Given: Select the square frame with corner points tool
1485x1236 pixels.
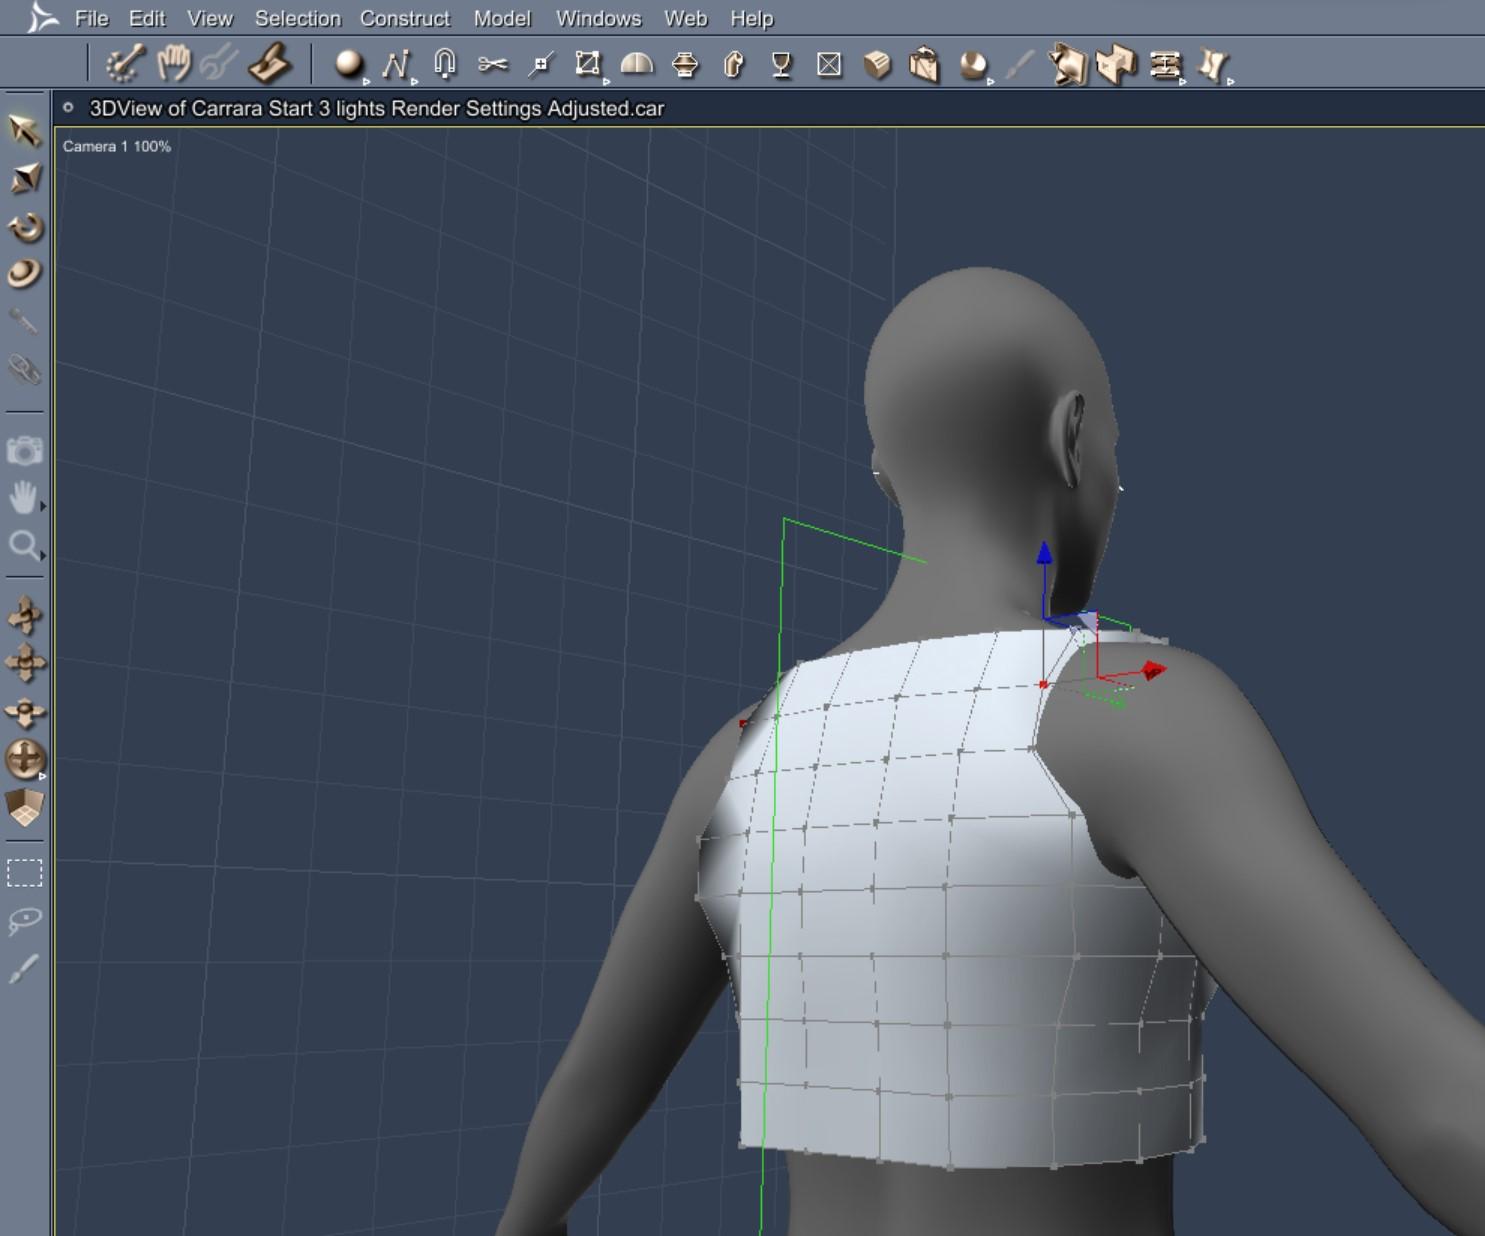Looking at the screenshot, I should [588, 64].
